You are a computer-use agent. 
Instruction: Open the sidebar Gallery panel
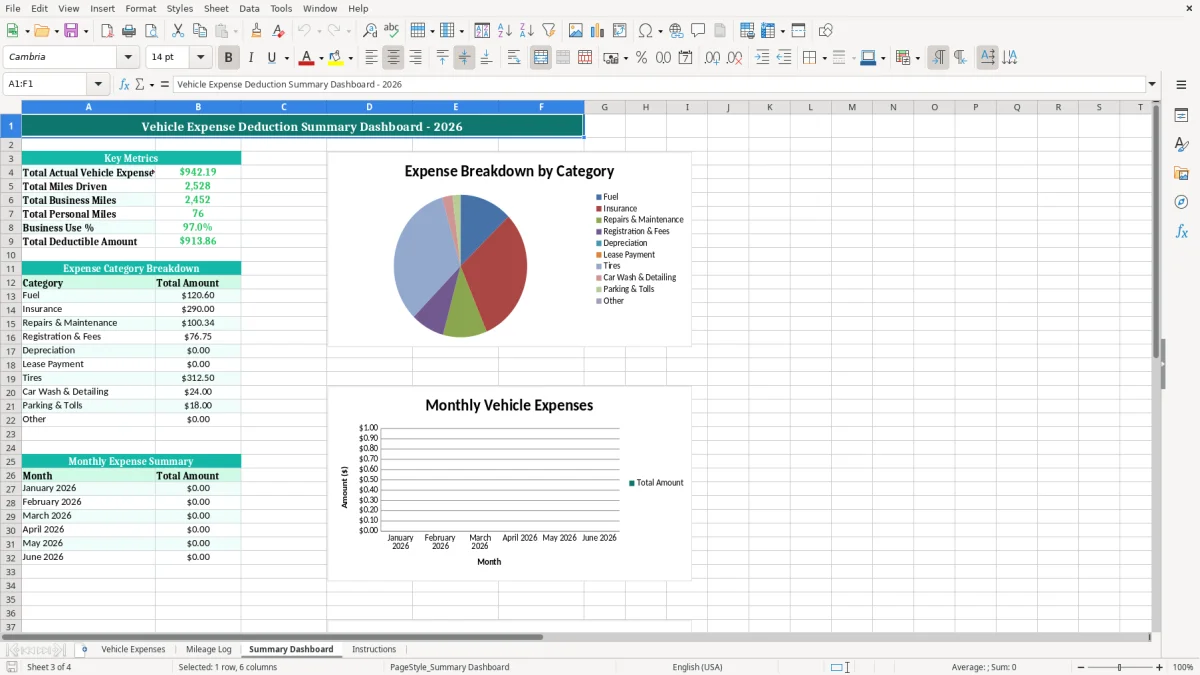[x=1181, y=174]
